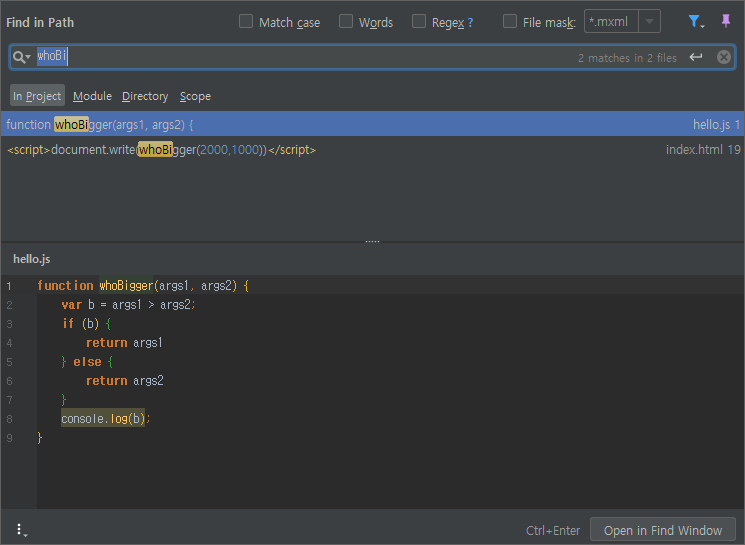The width and height of the screenshot is (745, 545).
Task: Click Open in Find Window button
Action: coord(663,530)
